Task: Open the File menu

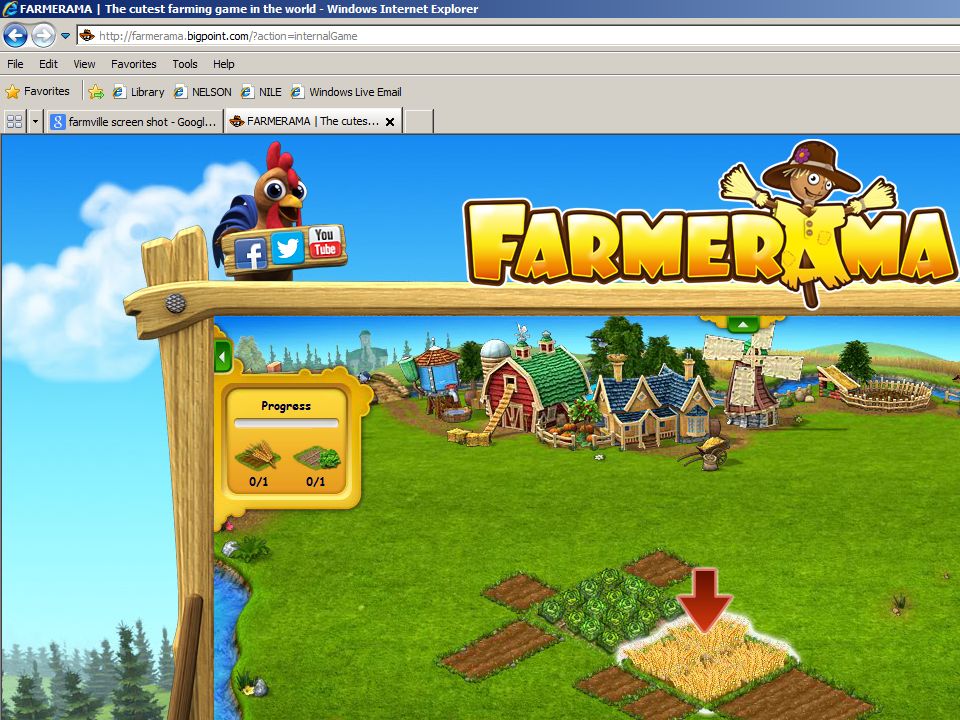Action: [15, 64]
